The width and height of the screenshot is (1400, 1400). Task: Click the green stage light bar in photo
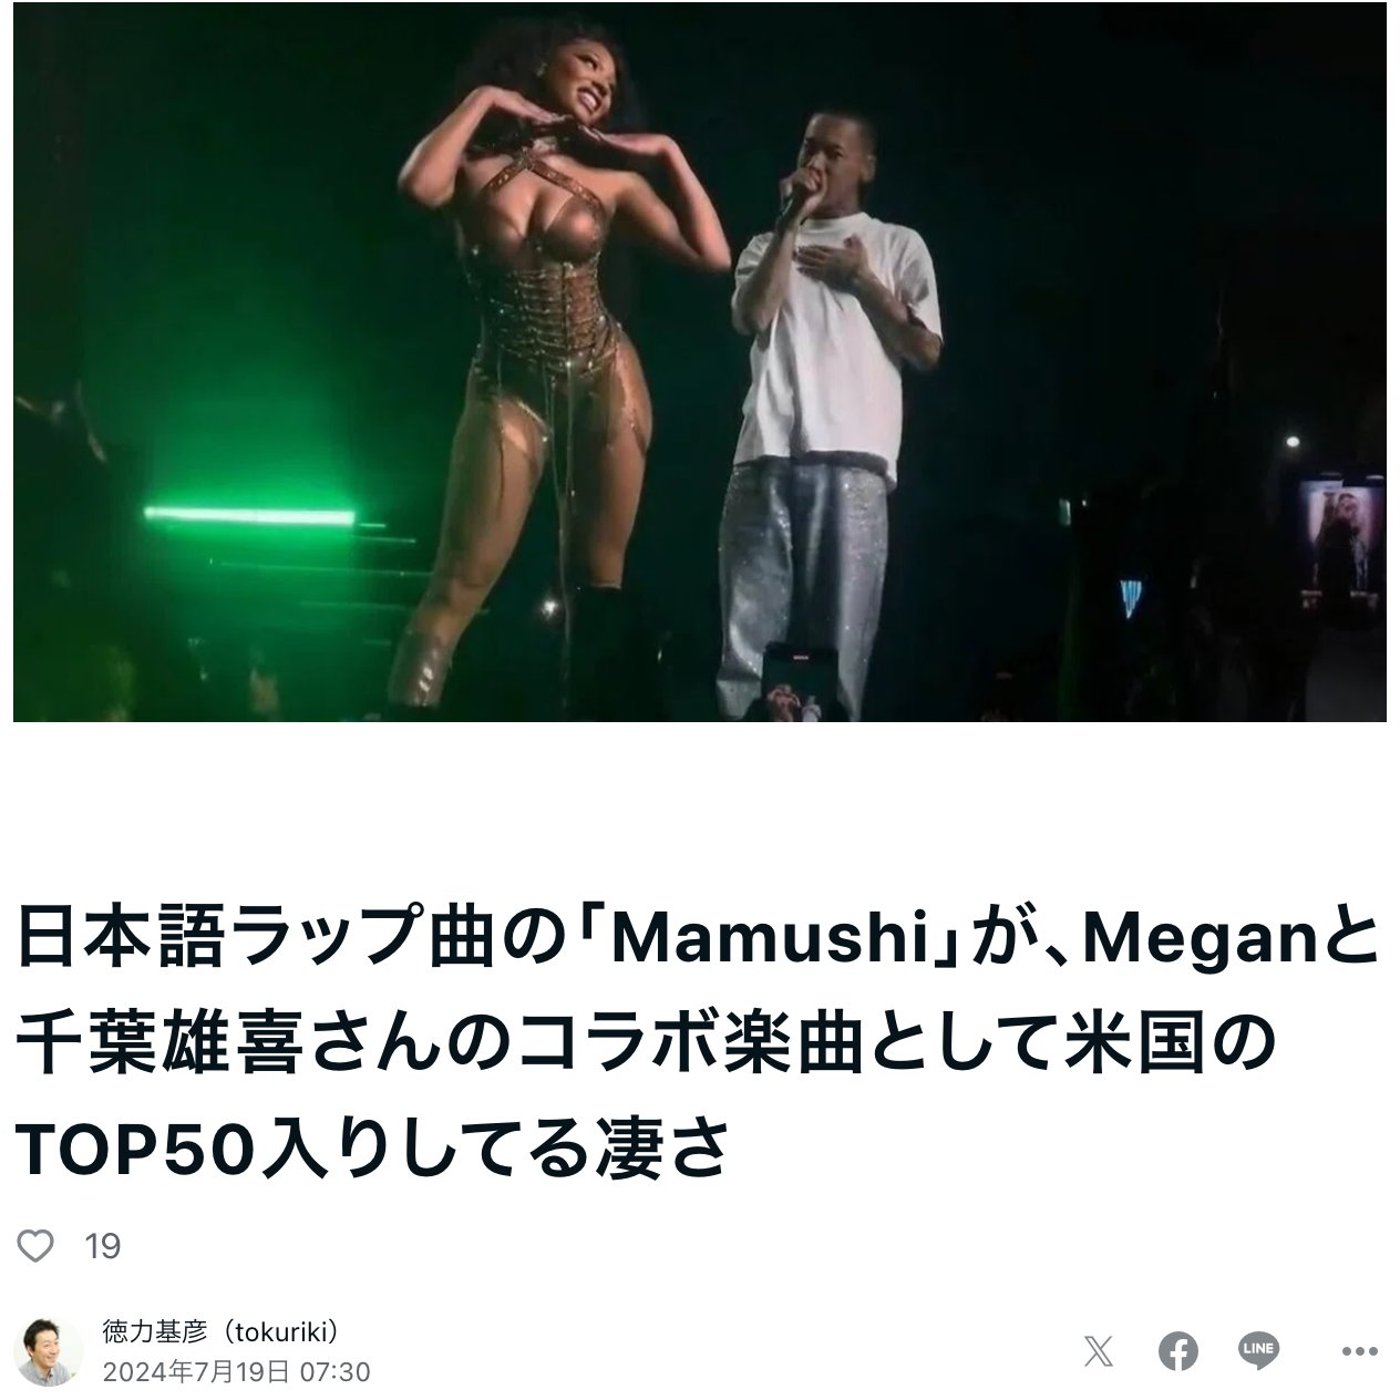click(250, 515)
